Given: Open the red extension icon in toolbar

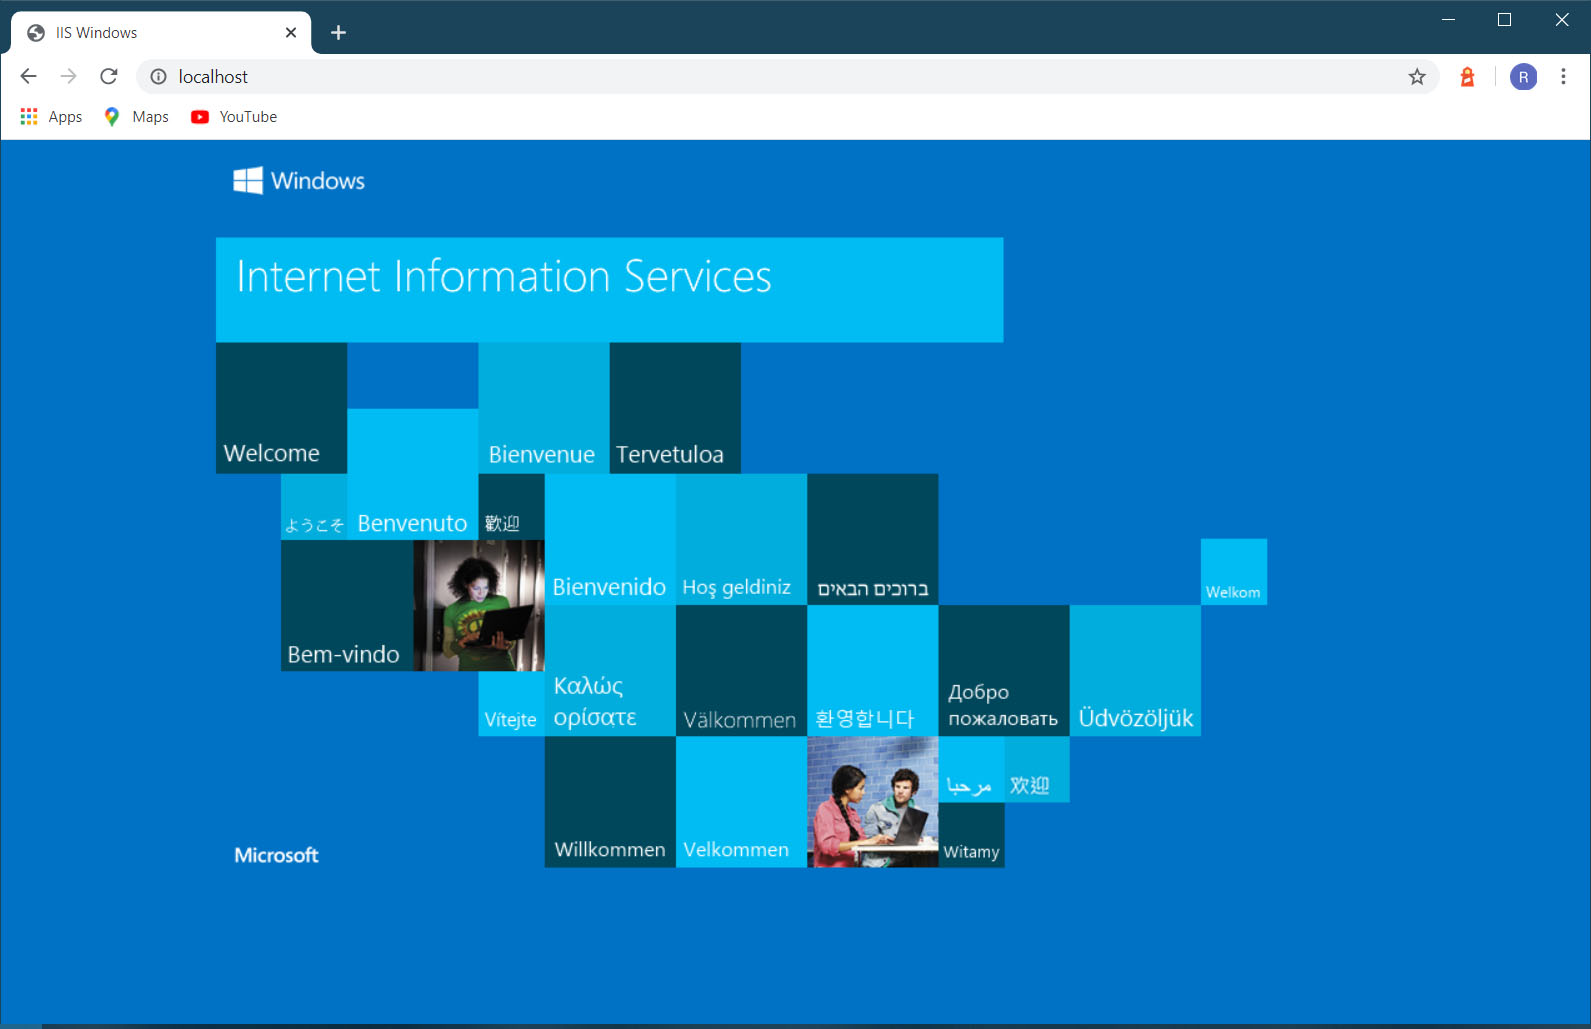Looking at the screenshot, I should pos(1467,77).
